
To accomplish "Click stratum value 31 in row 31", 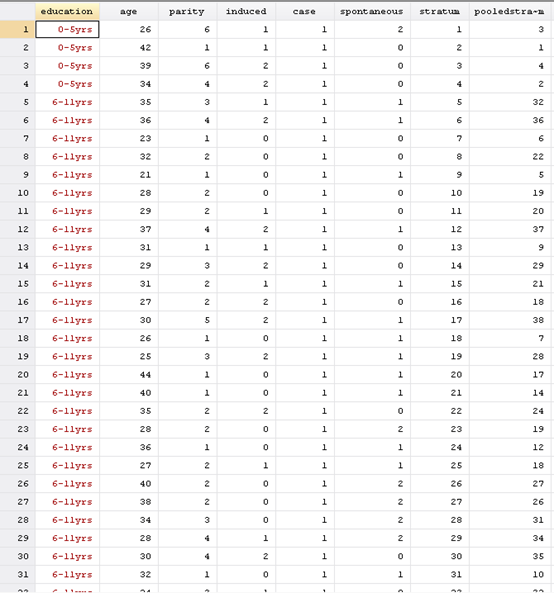I will [440, 574].
